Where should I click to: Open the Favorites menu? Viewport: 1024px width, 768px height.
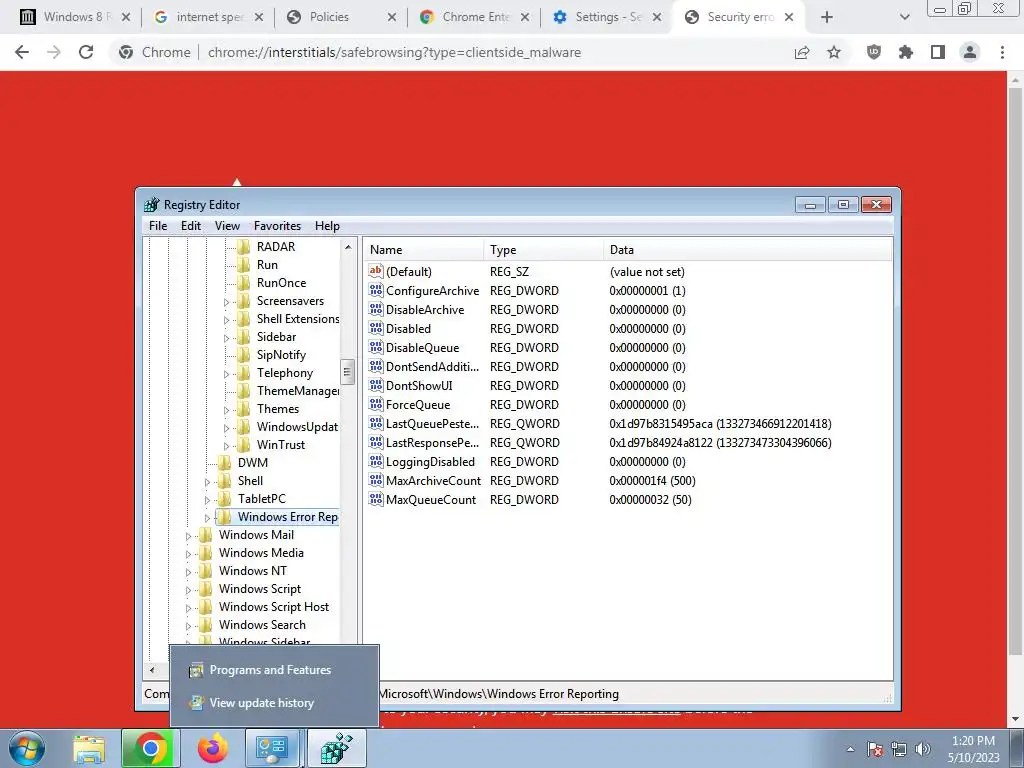278,226
